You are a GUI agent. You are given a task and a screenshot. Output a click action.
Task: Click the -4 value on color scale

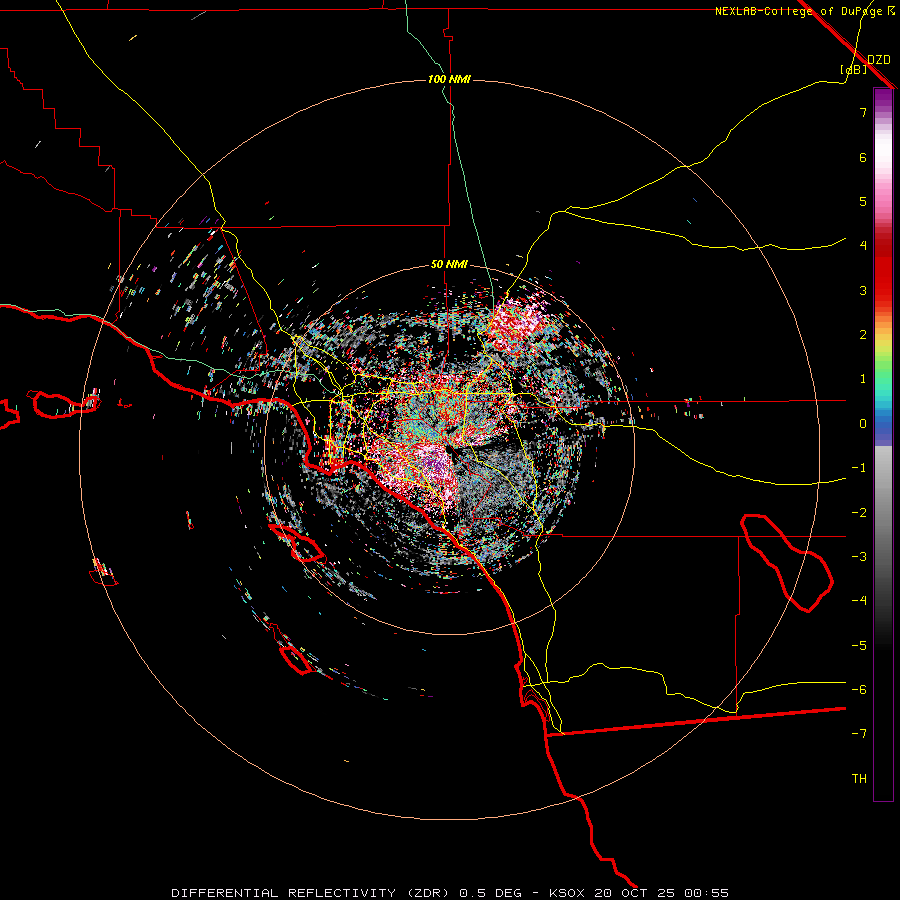point(859,600)
